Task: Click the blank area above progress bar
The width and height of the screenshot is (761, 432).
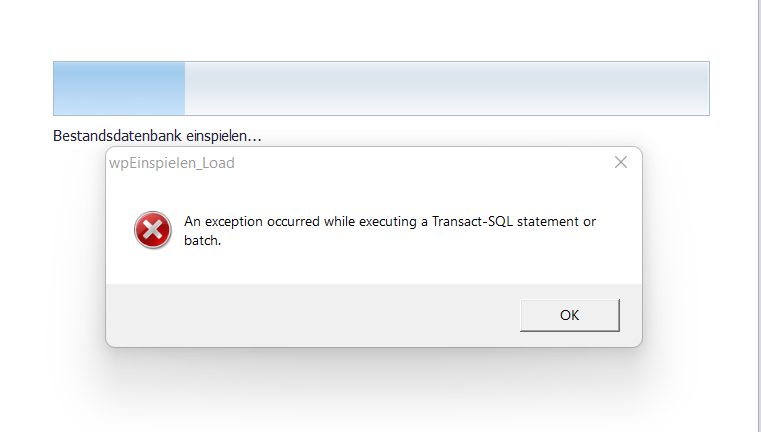Action: (379, 29)
